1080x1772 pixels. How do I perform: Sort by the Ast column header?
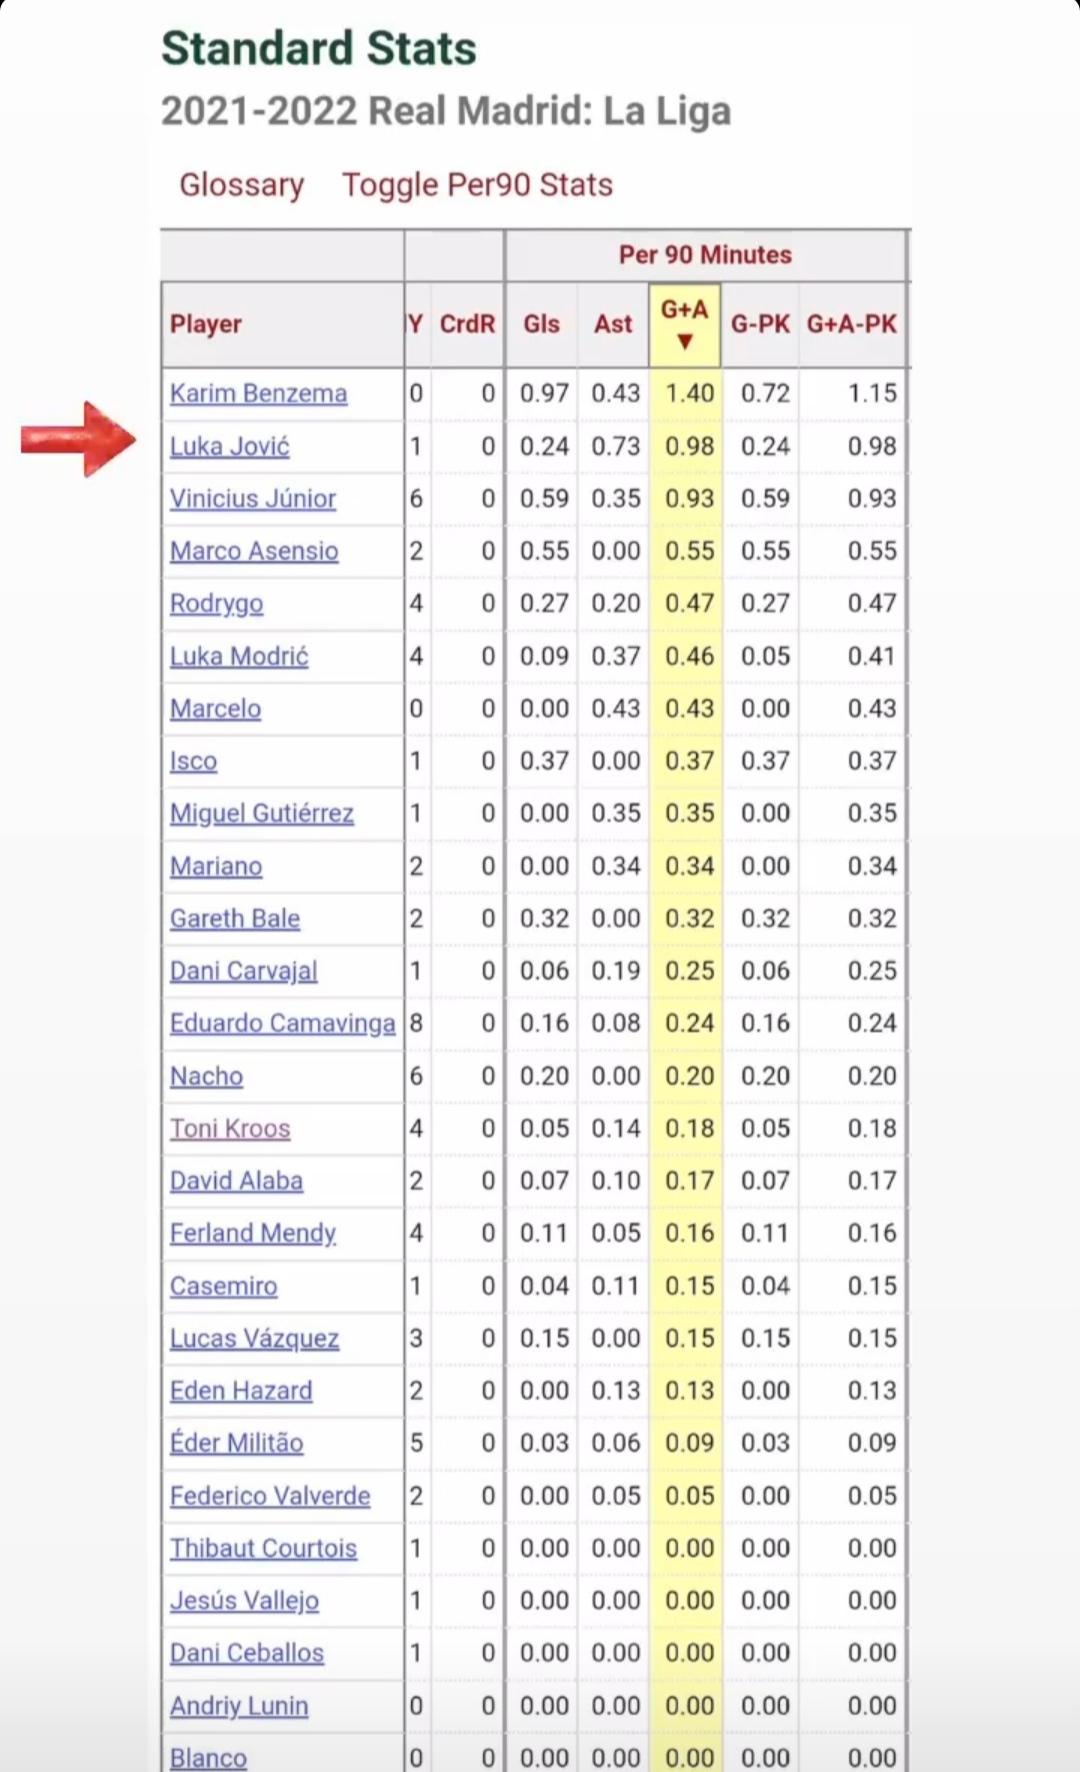tap(613, 324)
